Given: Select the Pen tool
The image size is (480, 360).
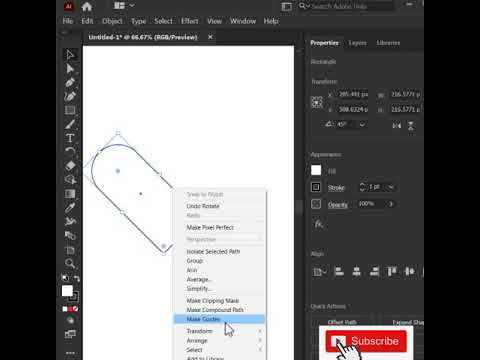Looking at the screenshot, I should coord(70,82).
